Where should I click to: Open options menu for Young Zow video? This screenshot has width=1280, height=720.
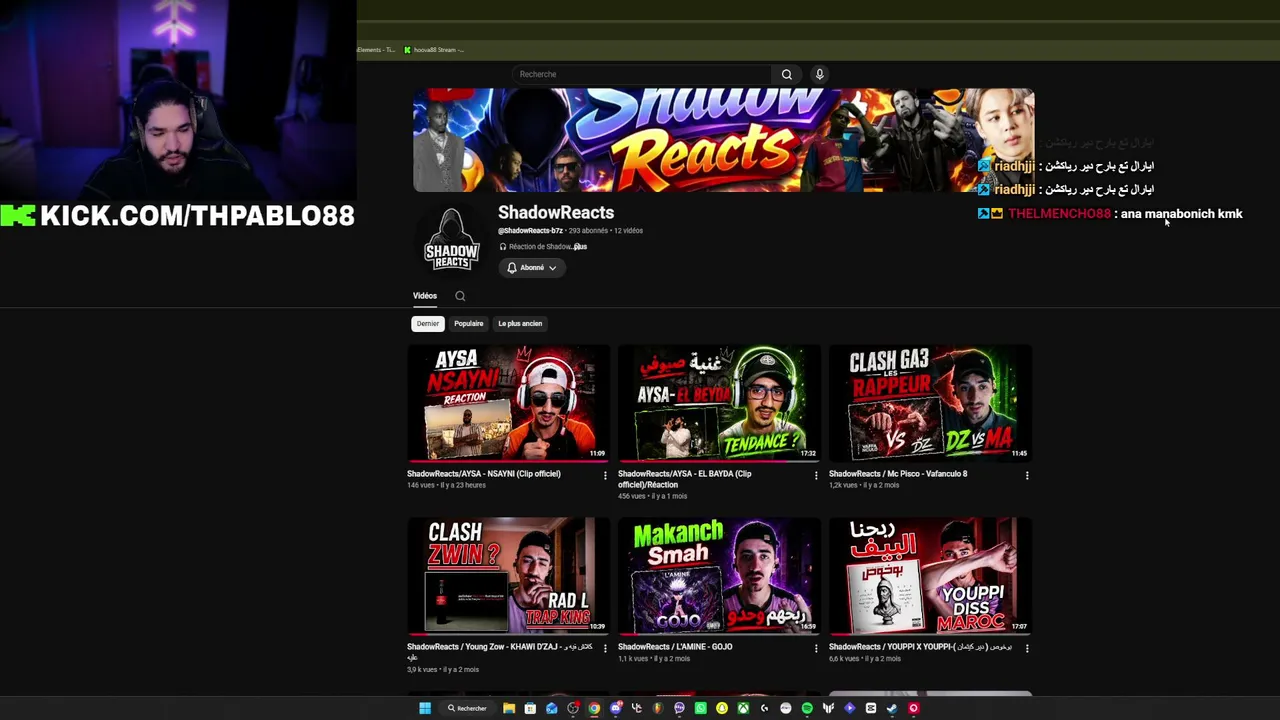(x=605, y=649)
